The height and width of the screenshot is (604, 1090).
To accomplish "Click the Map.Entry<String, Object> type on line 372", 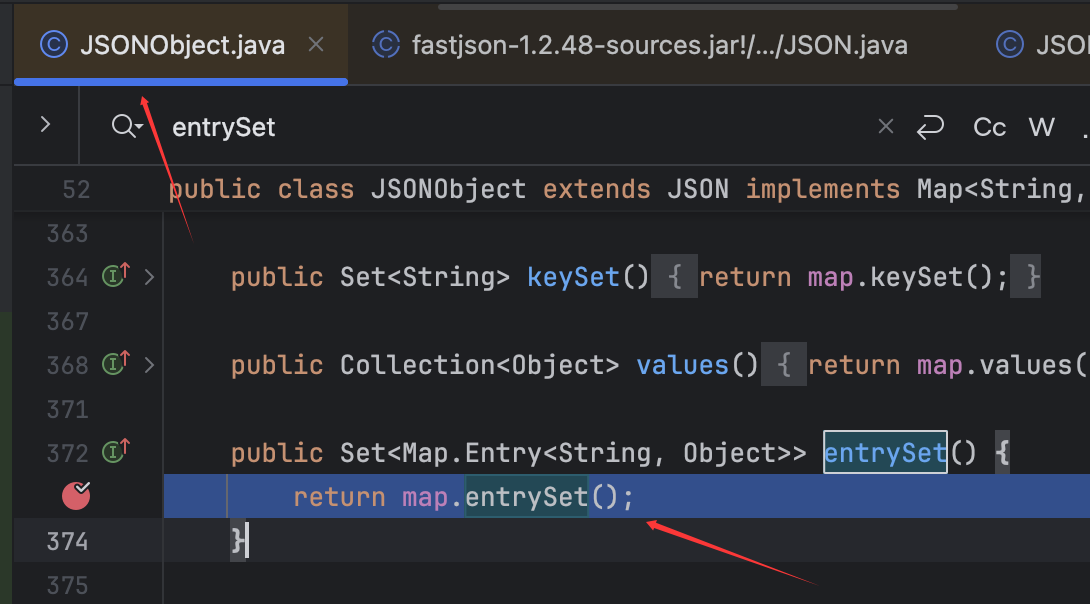I will click(596, 453).
